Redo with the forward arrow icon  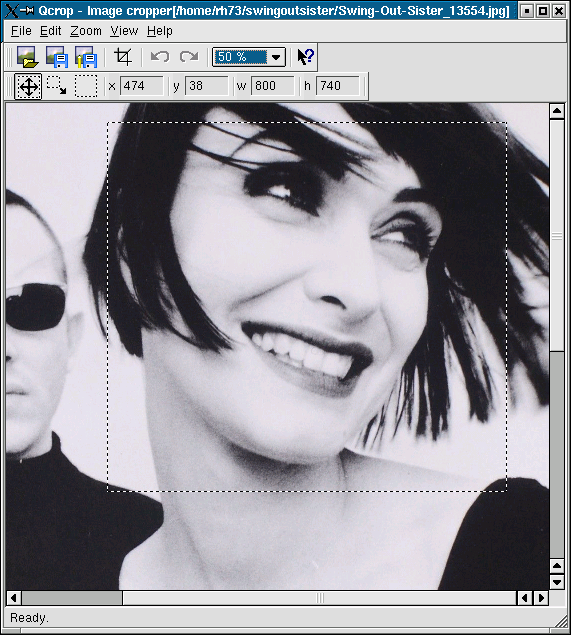(189, 57)
